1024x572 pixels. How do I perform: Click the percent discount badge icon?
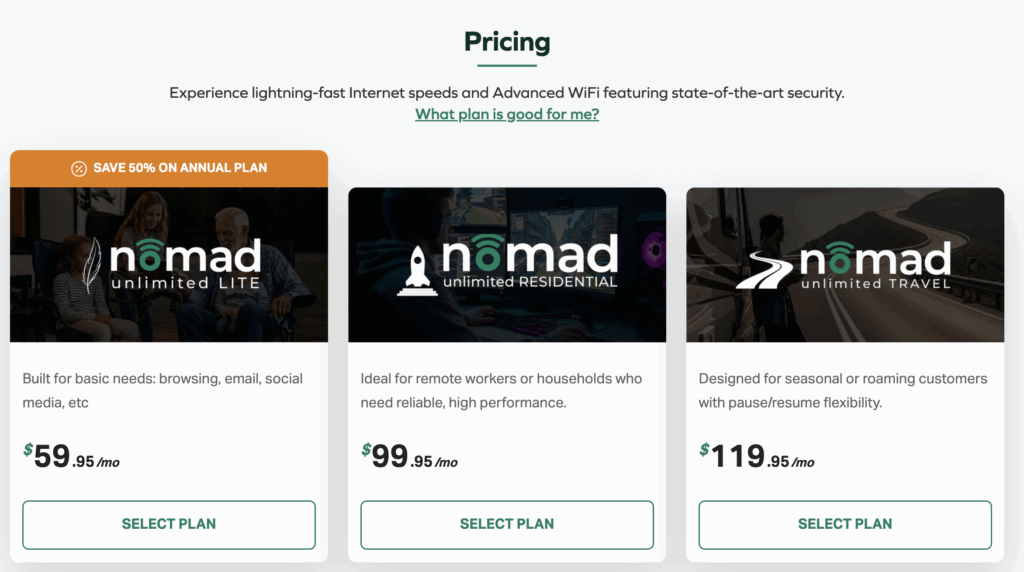[79, 168]
